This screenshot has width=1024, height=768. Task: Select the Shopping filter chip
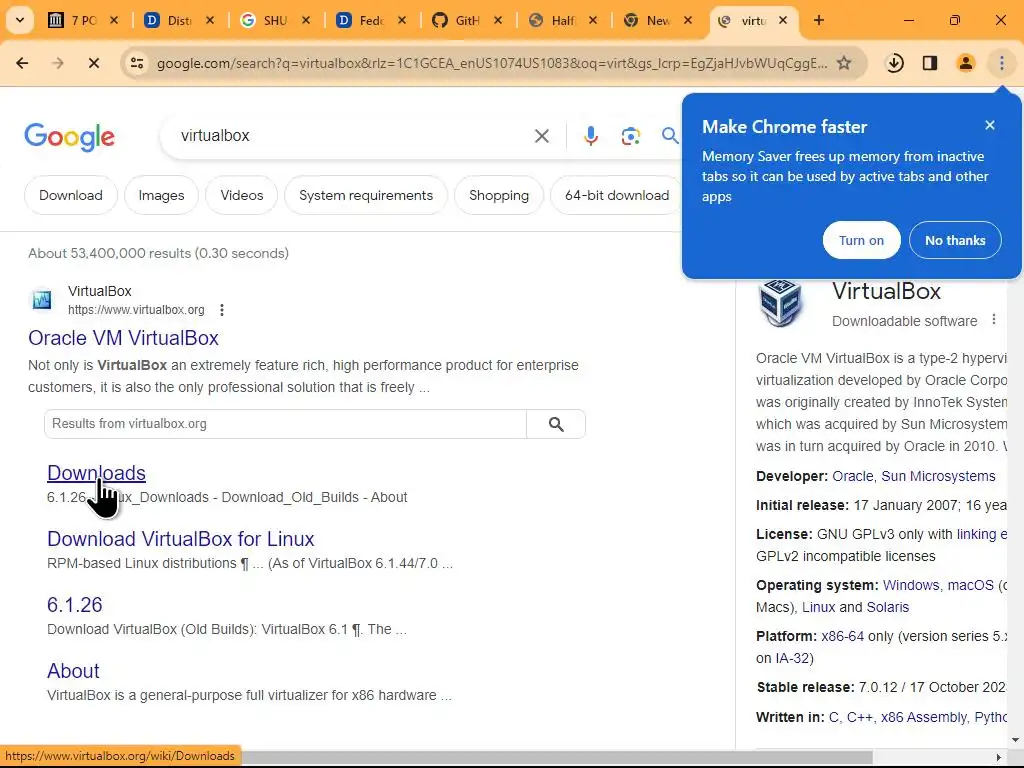(499, 195)
